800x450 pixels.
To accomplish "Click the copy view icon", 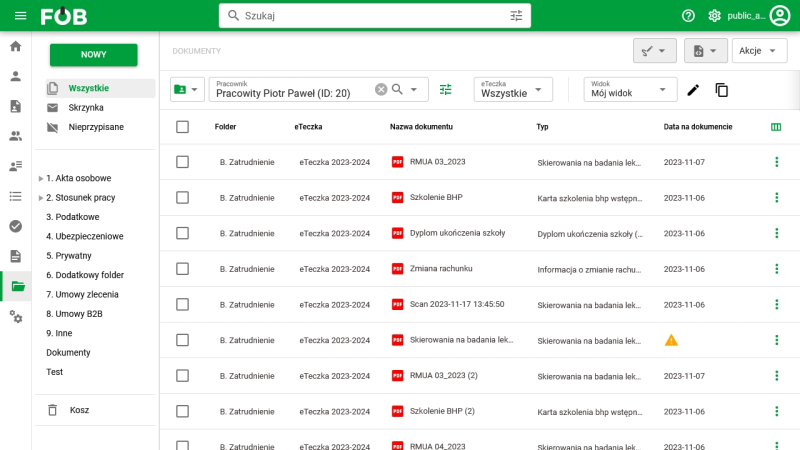I will (722, 90).
